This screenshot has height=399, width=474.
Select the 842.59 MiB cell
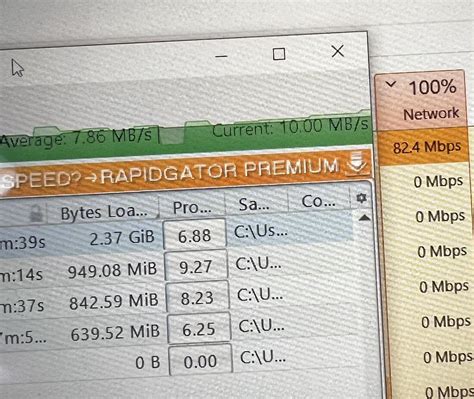113,302
